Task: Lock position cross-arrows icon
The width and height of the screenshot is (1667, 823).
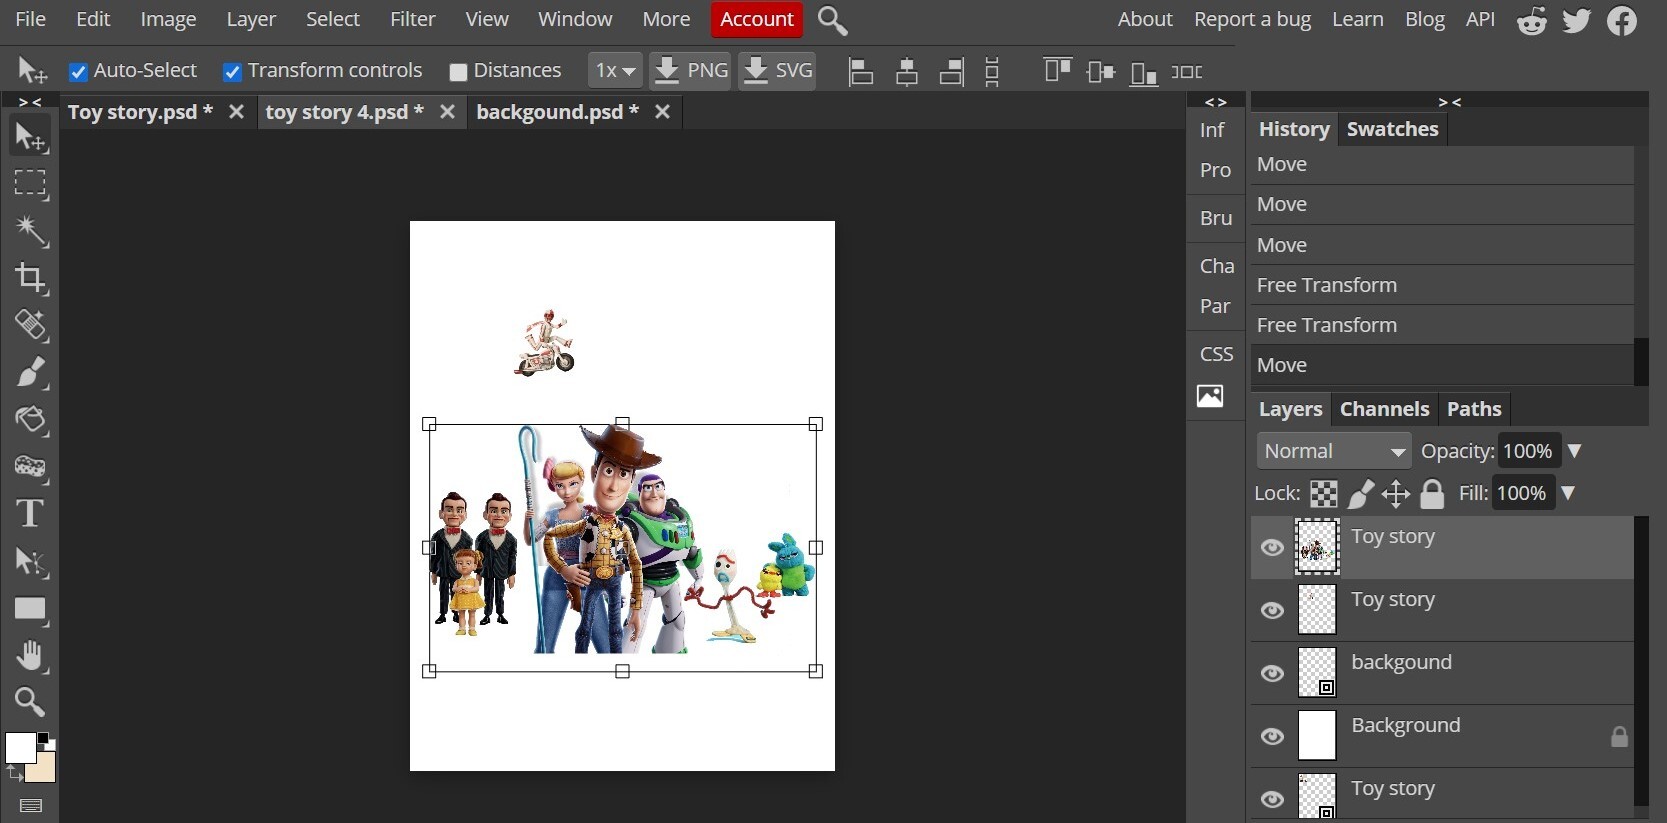Action: [x=1396, y=493]
